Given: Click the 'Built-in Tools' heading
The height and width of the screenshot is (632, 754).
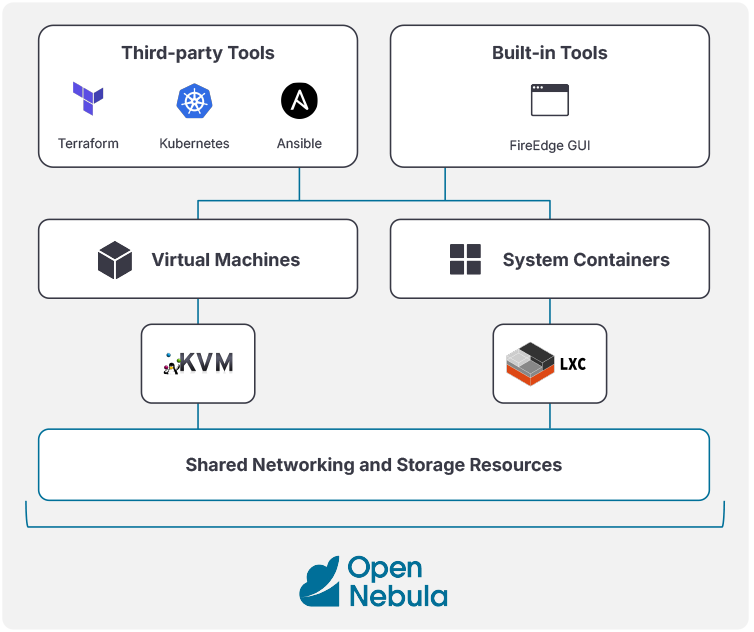Looking at the screenshot, I should (x=550, y=53).
